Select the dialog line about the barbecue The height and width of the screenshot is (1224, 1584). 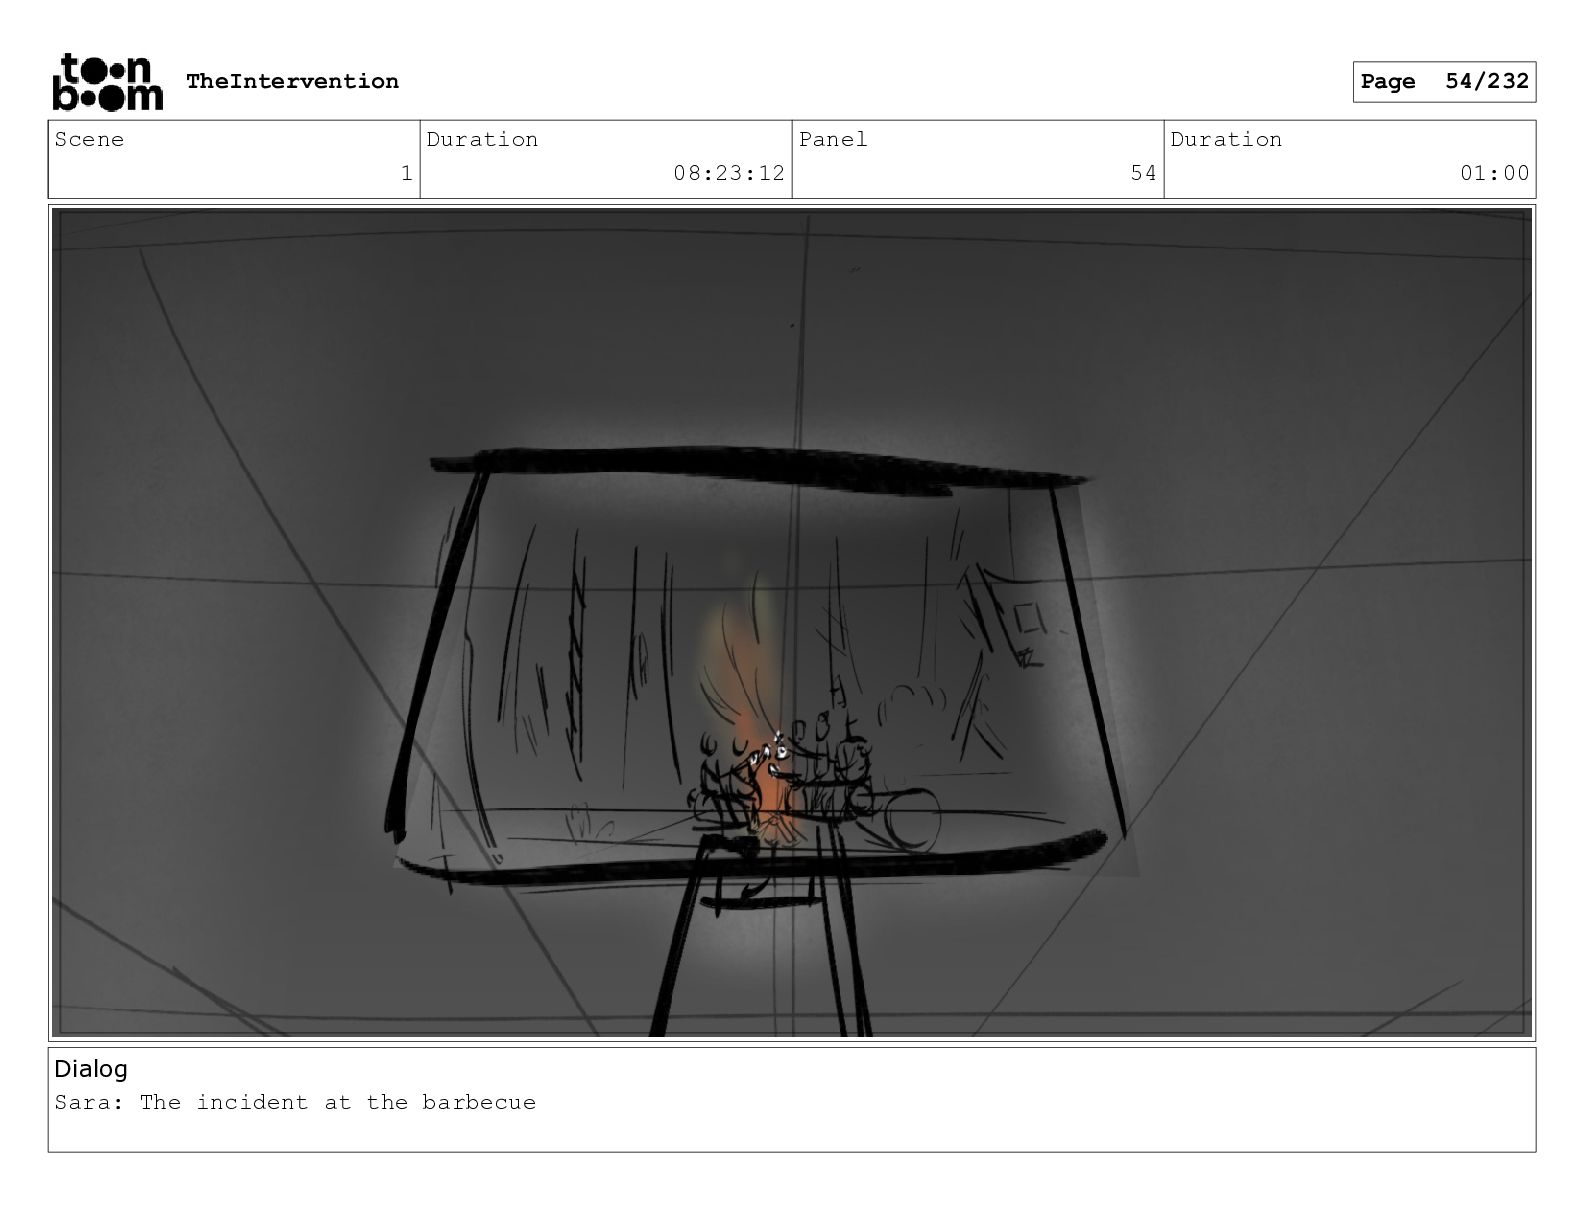point(295,1102)
